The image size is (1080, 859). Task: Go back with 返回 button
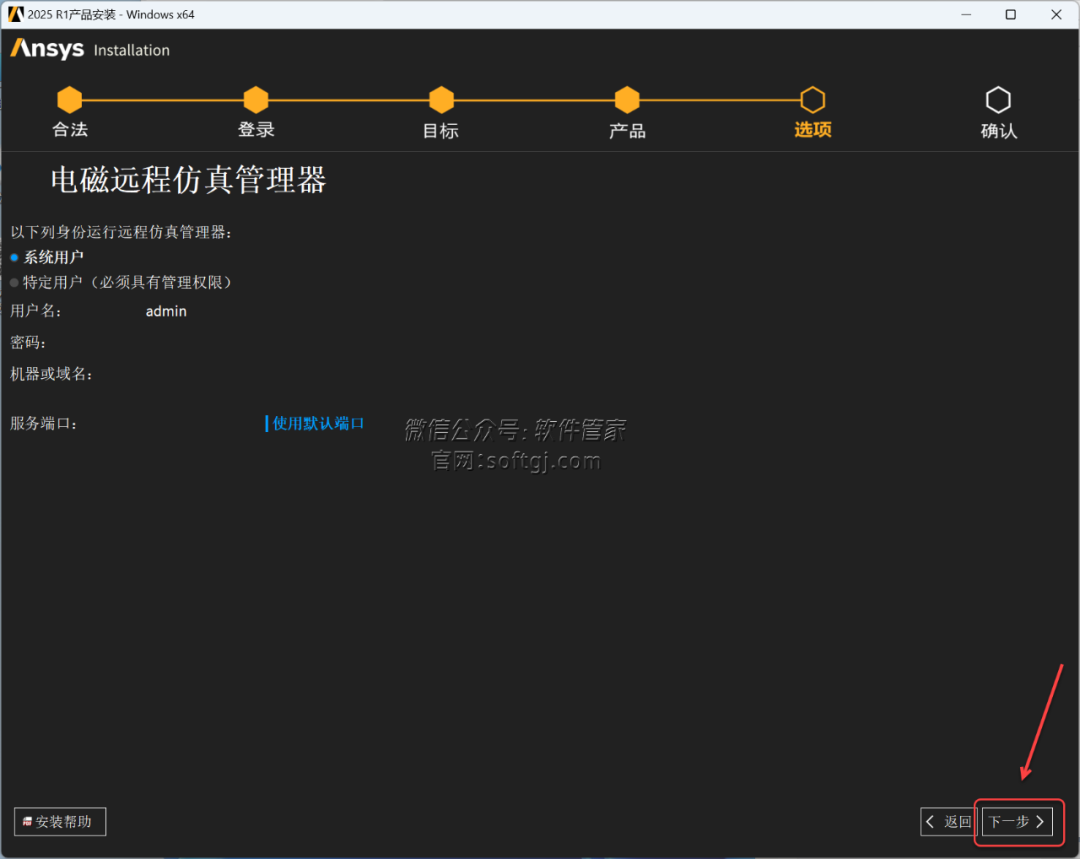[x=948, y=822]
